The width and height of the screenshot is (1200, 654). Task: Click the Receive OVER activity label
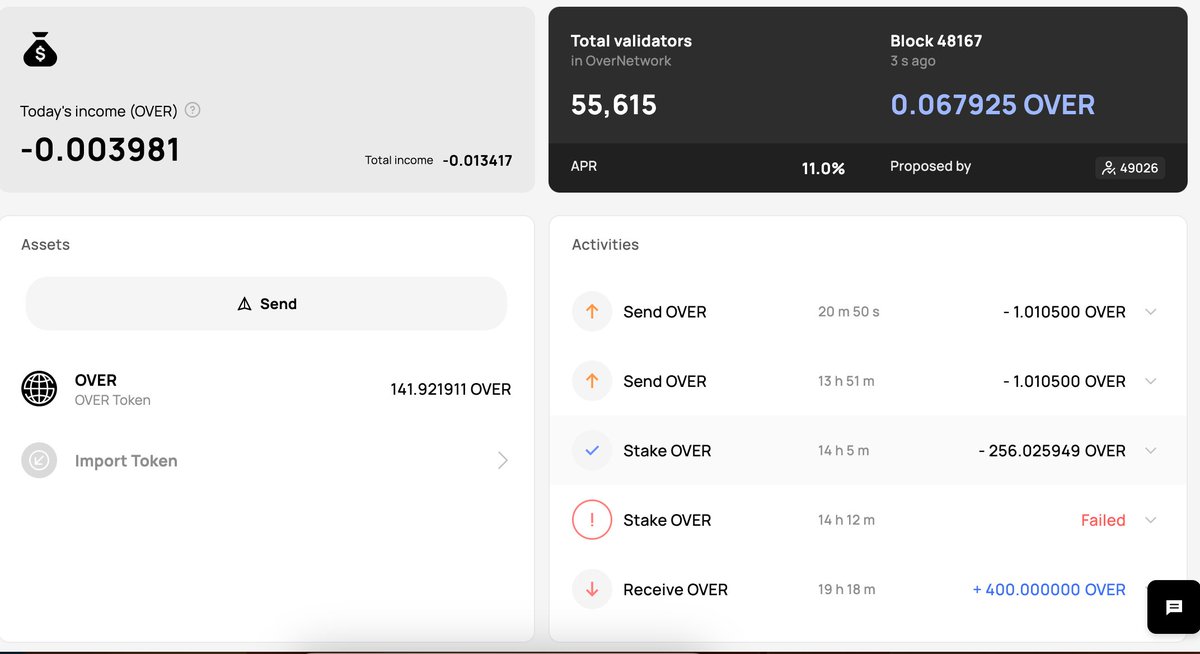click(x=675, y=590)
